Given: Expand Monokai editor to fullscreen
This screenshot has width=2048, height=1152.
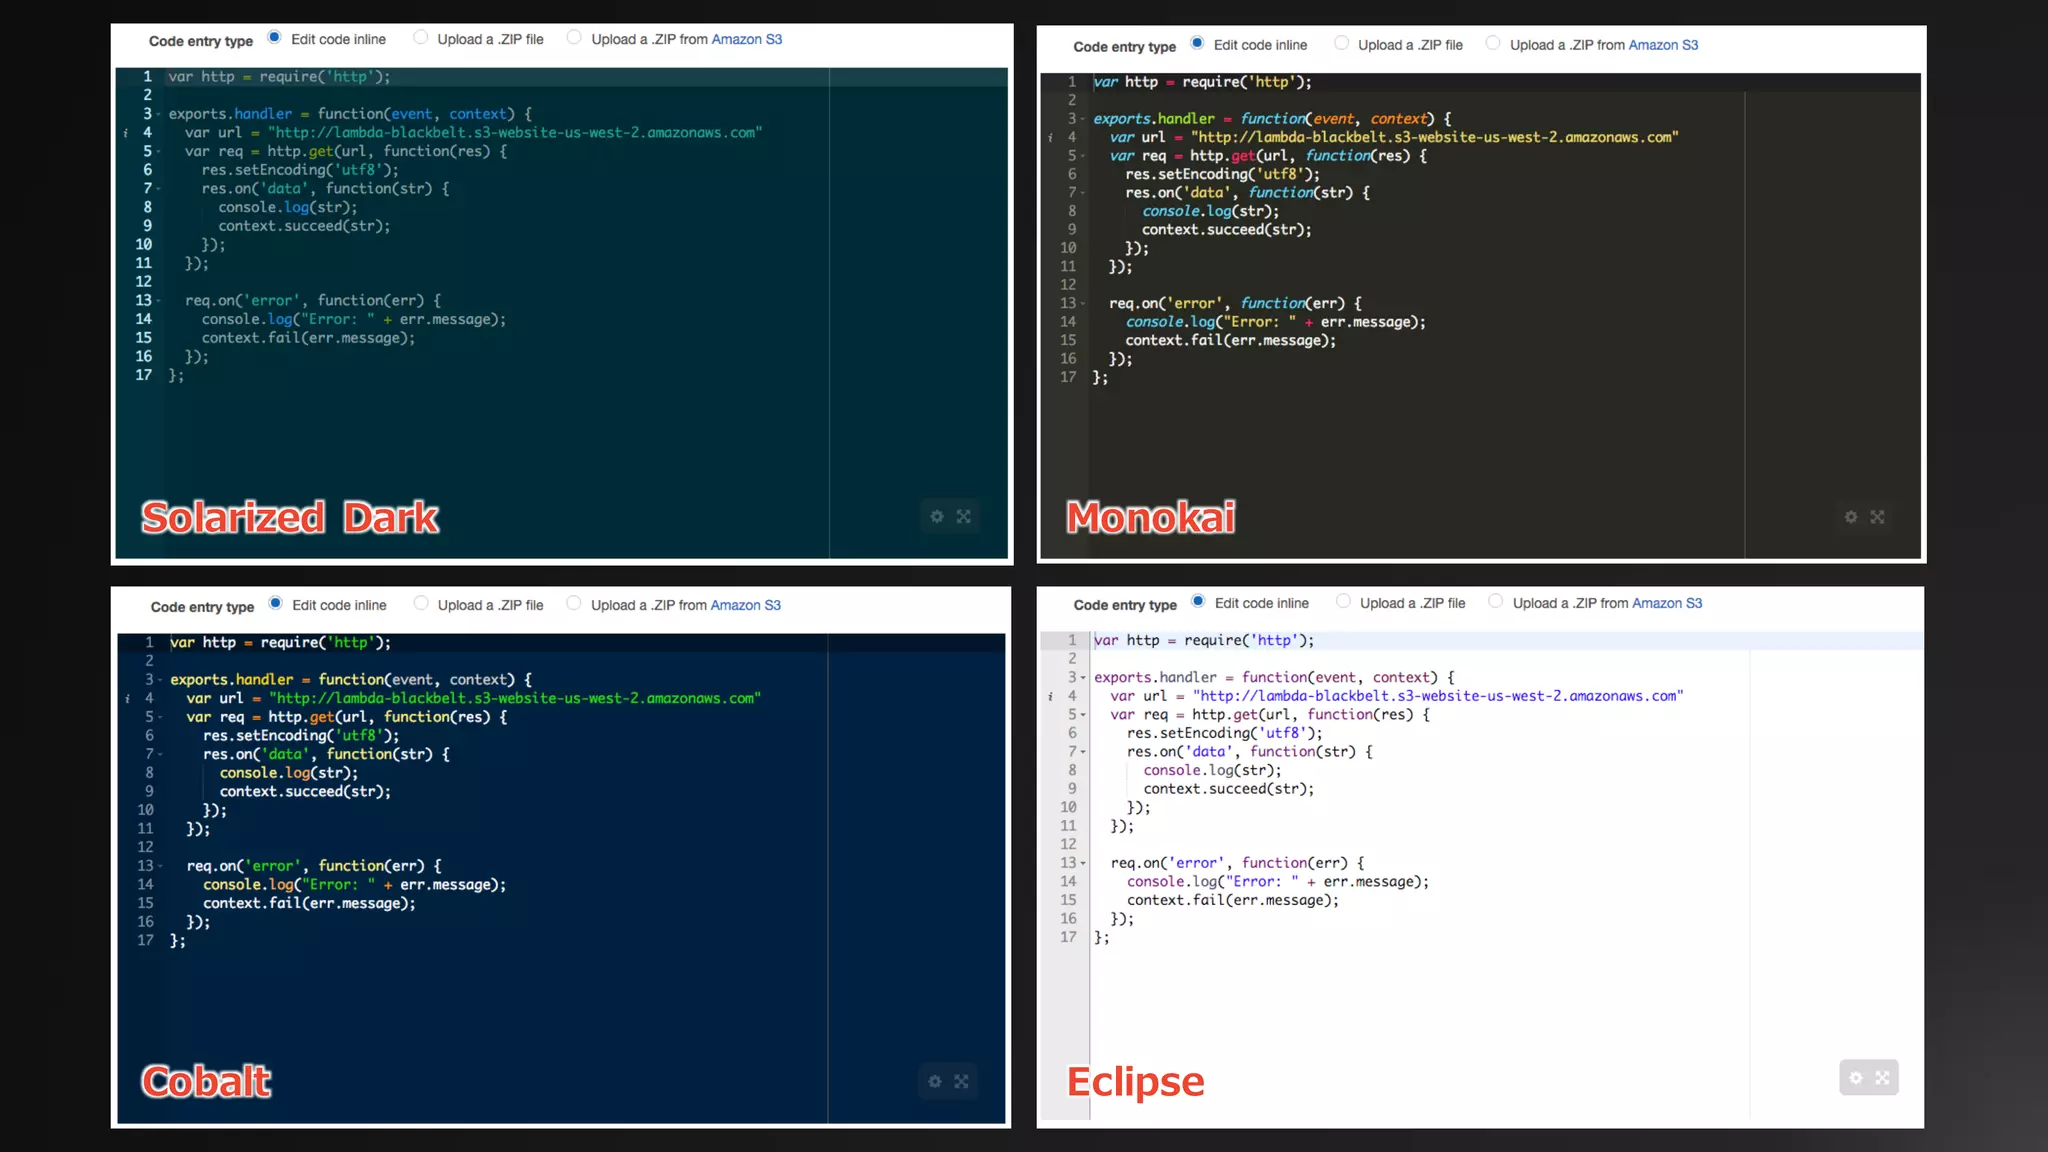Looking at the screenshot, I should pyautogui.click(x=1877, y=517).
